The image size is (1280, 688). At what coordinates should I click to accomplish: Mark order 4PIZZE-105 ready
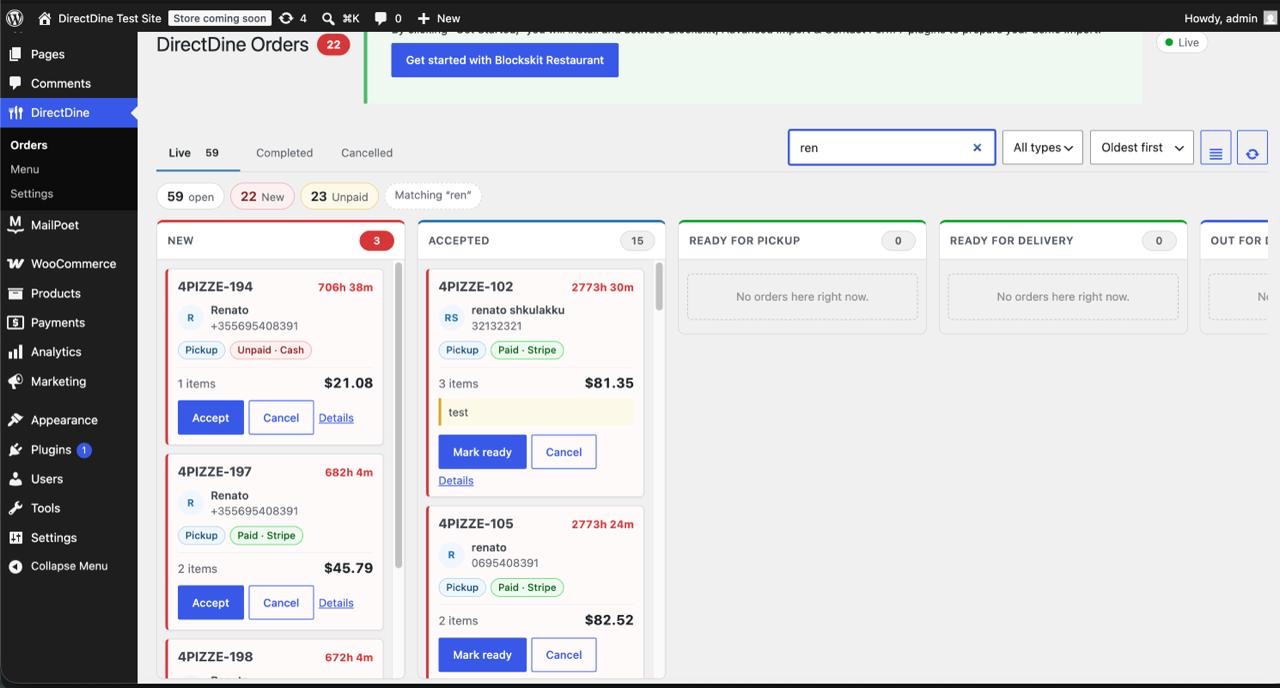click(482, 655)
